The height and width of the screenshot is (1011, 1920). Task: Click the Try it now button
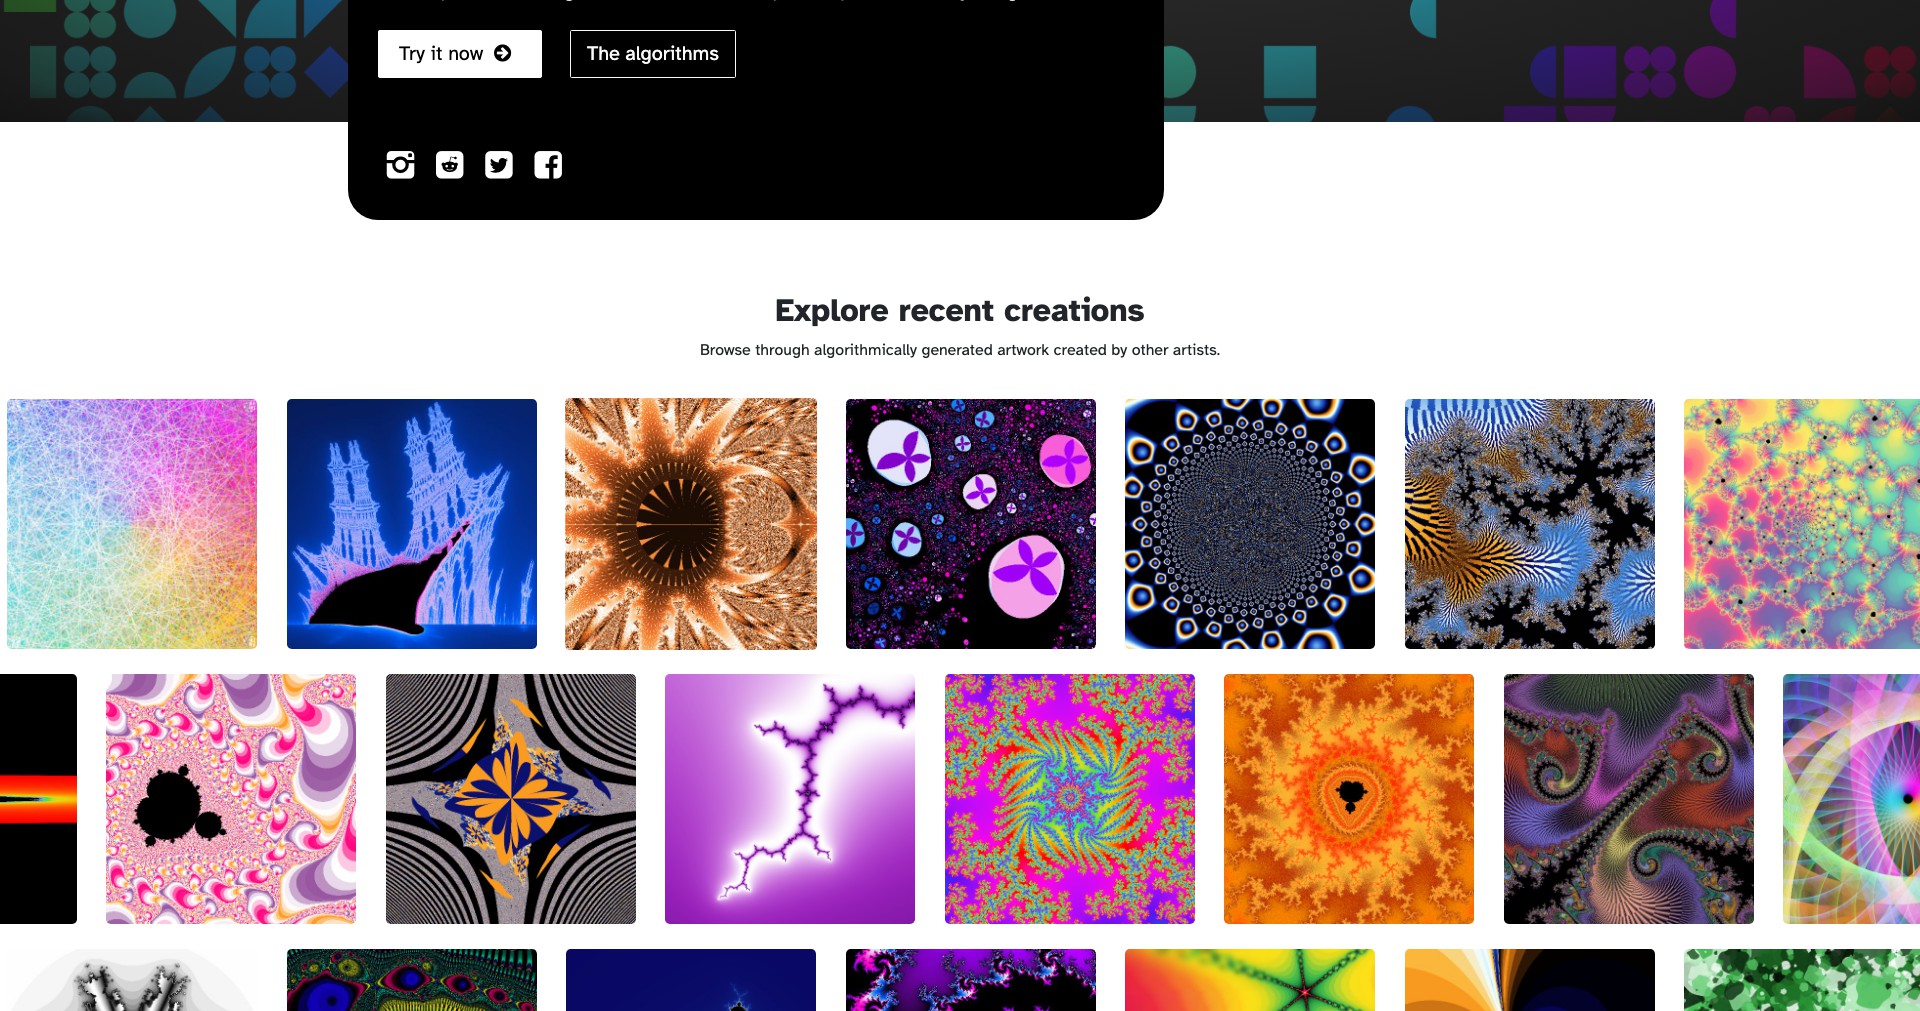pos(460,54)
